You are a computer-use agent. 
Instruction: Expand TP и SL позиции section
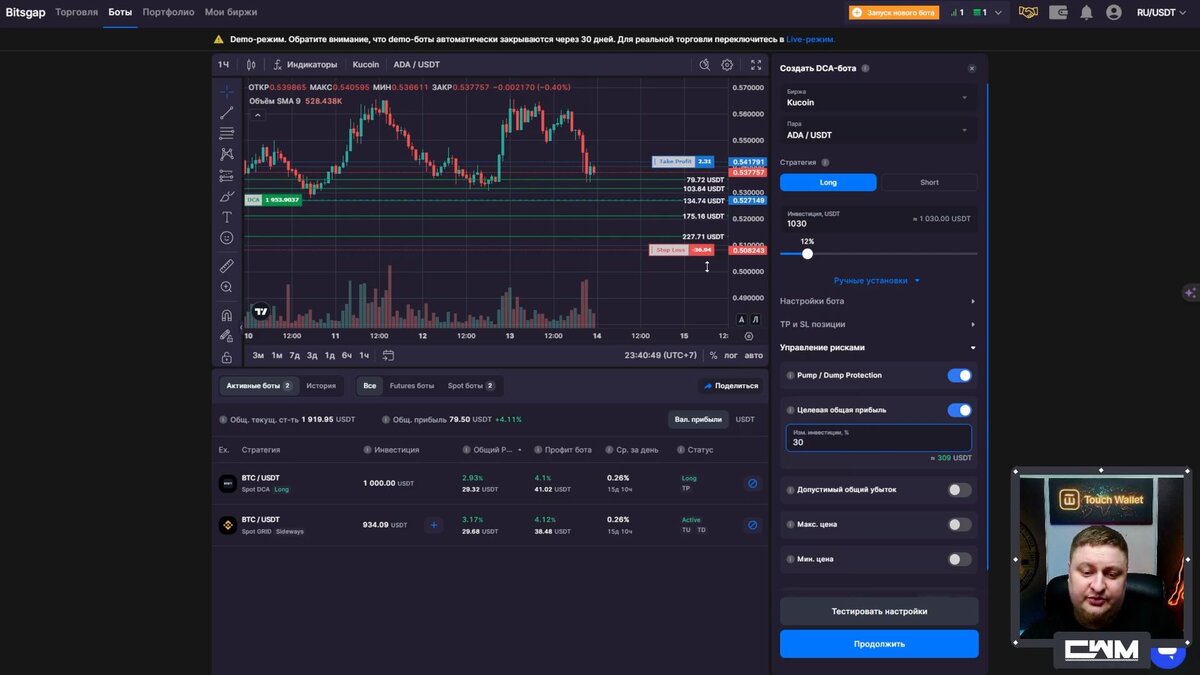coord(879,324)
